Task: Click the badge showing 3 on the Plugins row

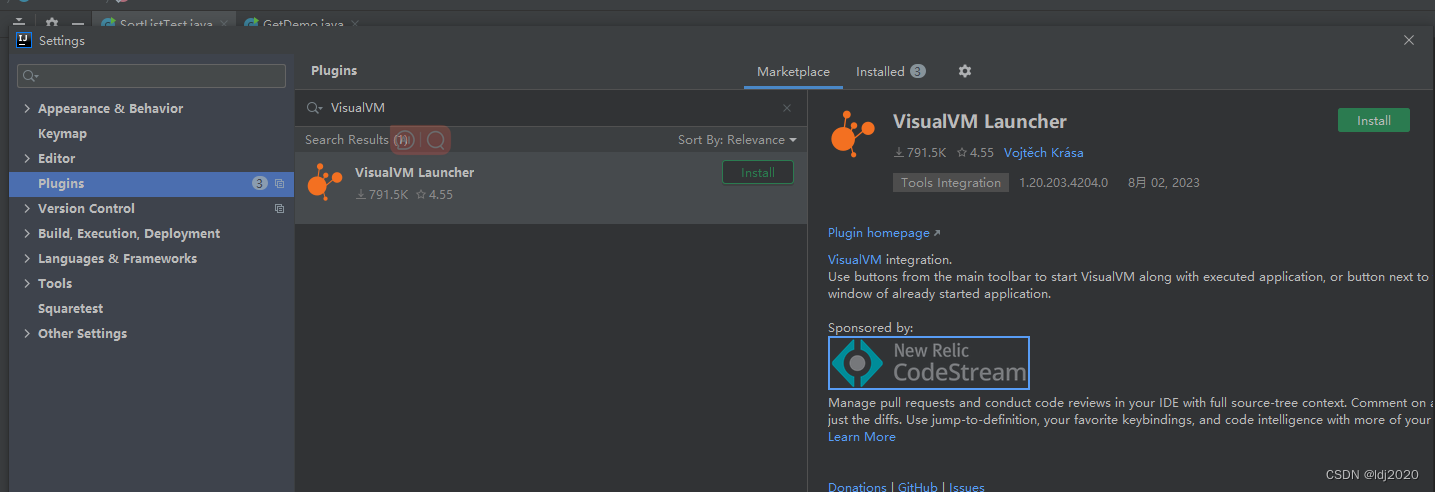Action: (260, 184)
